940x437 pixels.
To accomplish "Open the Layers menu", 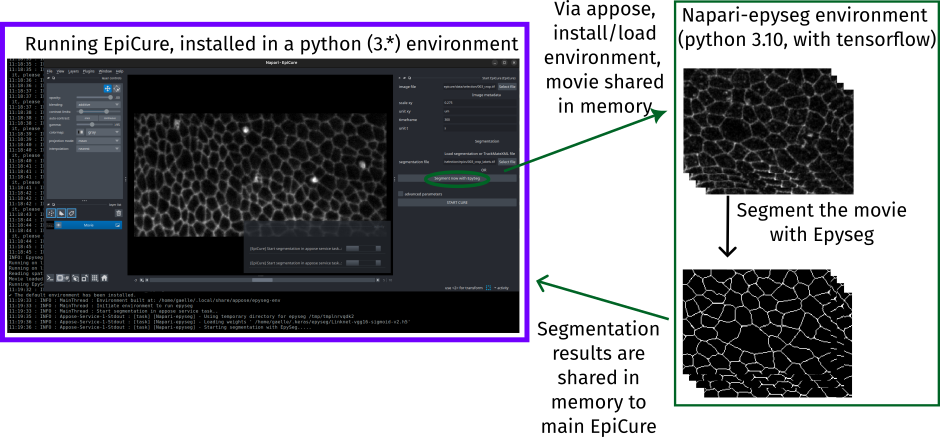I will [74, 72].
